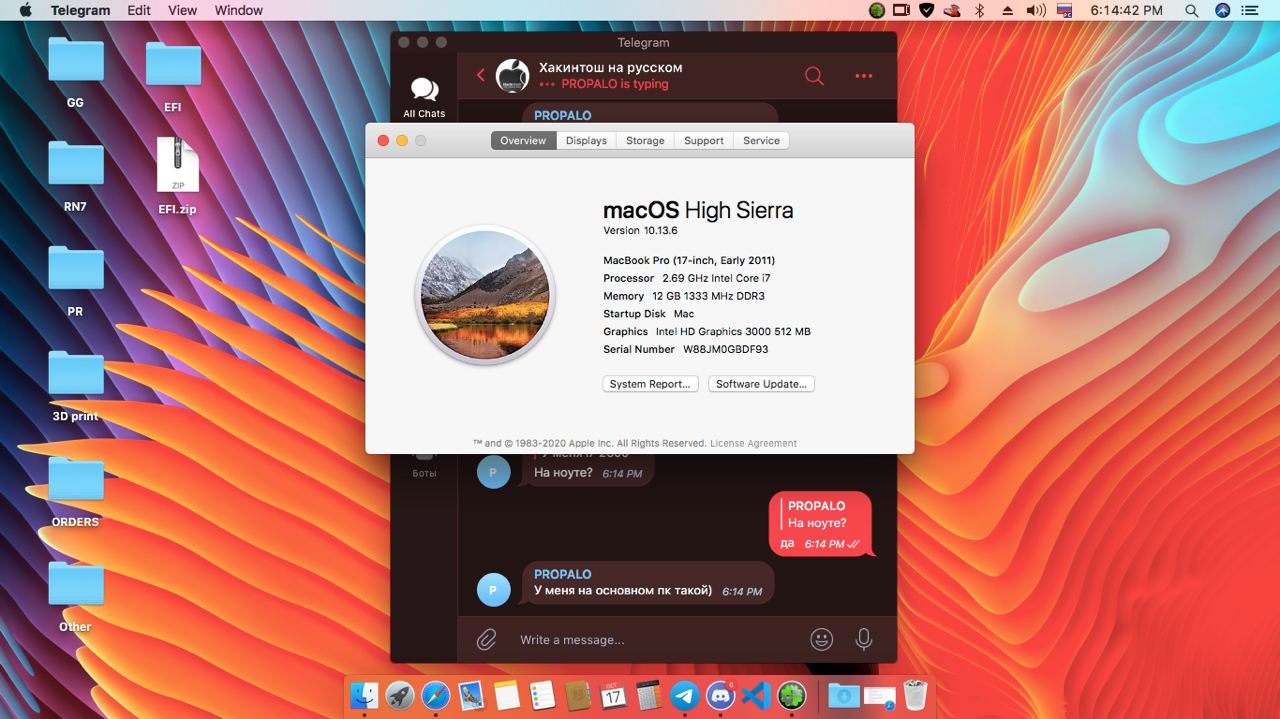Open the three-dot chat menu in Telegram
Screen dimensions: 1280x719
point(864,76)
